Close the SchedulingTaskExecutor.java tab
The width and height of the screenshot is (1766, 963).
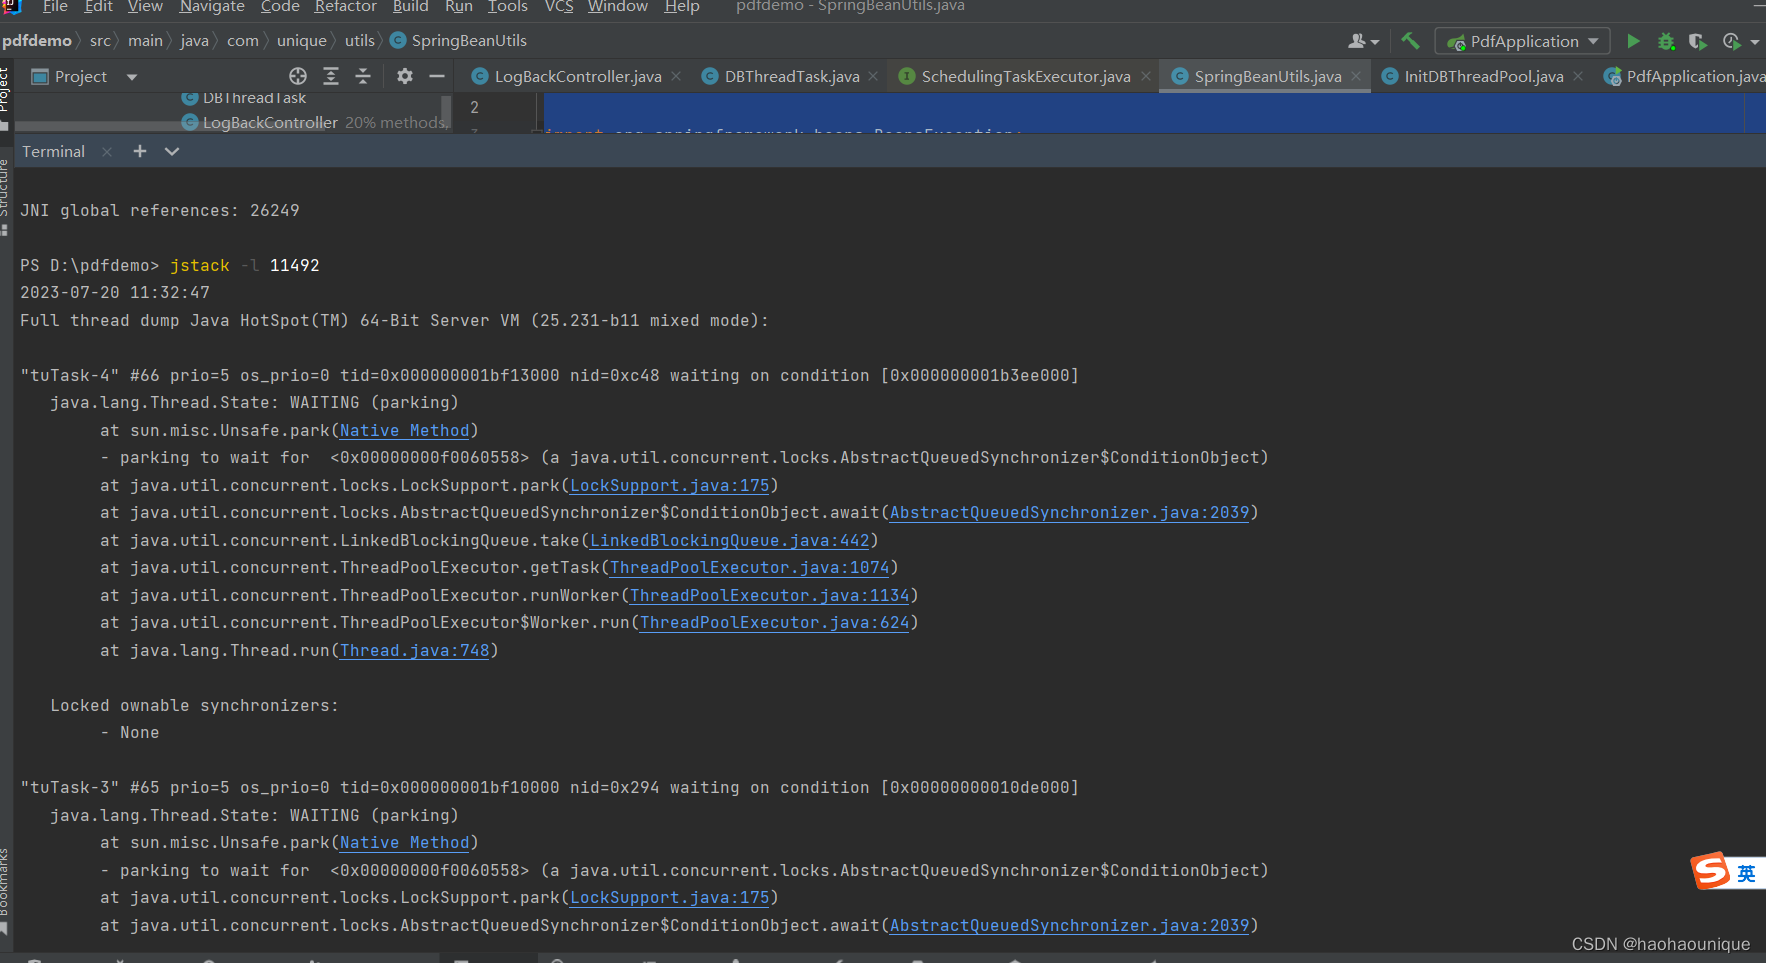pos(1146,76)
